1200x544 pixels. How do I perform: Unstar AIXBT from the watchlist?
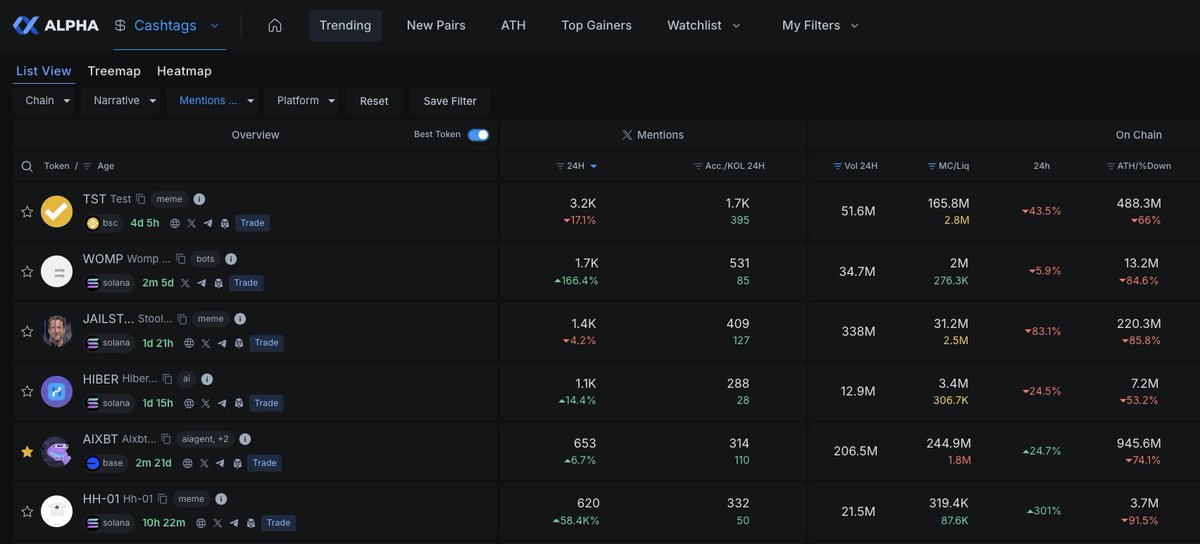[x=27, y=452]
